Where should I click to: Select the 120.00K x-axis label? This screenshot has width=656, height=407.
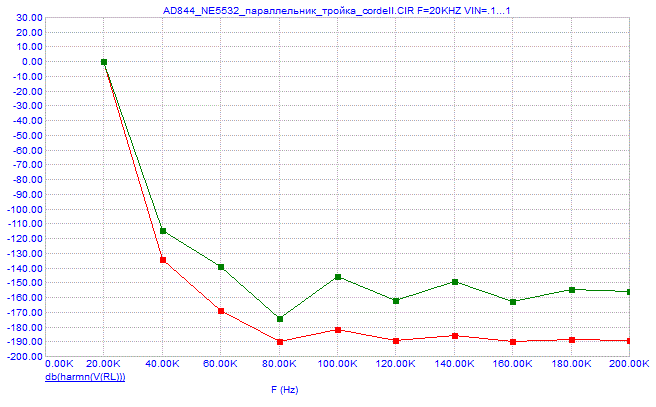[396, 364]
